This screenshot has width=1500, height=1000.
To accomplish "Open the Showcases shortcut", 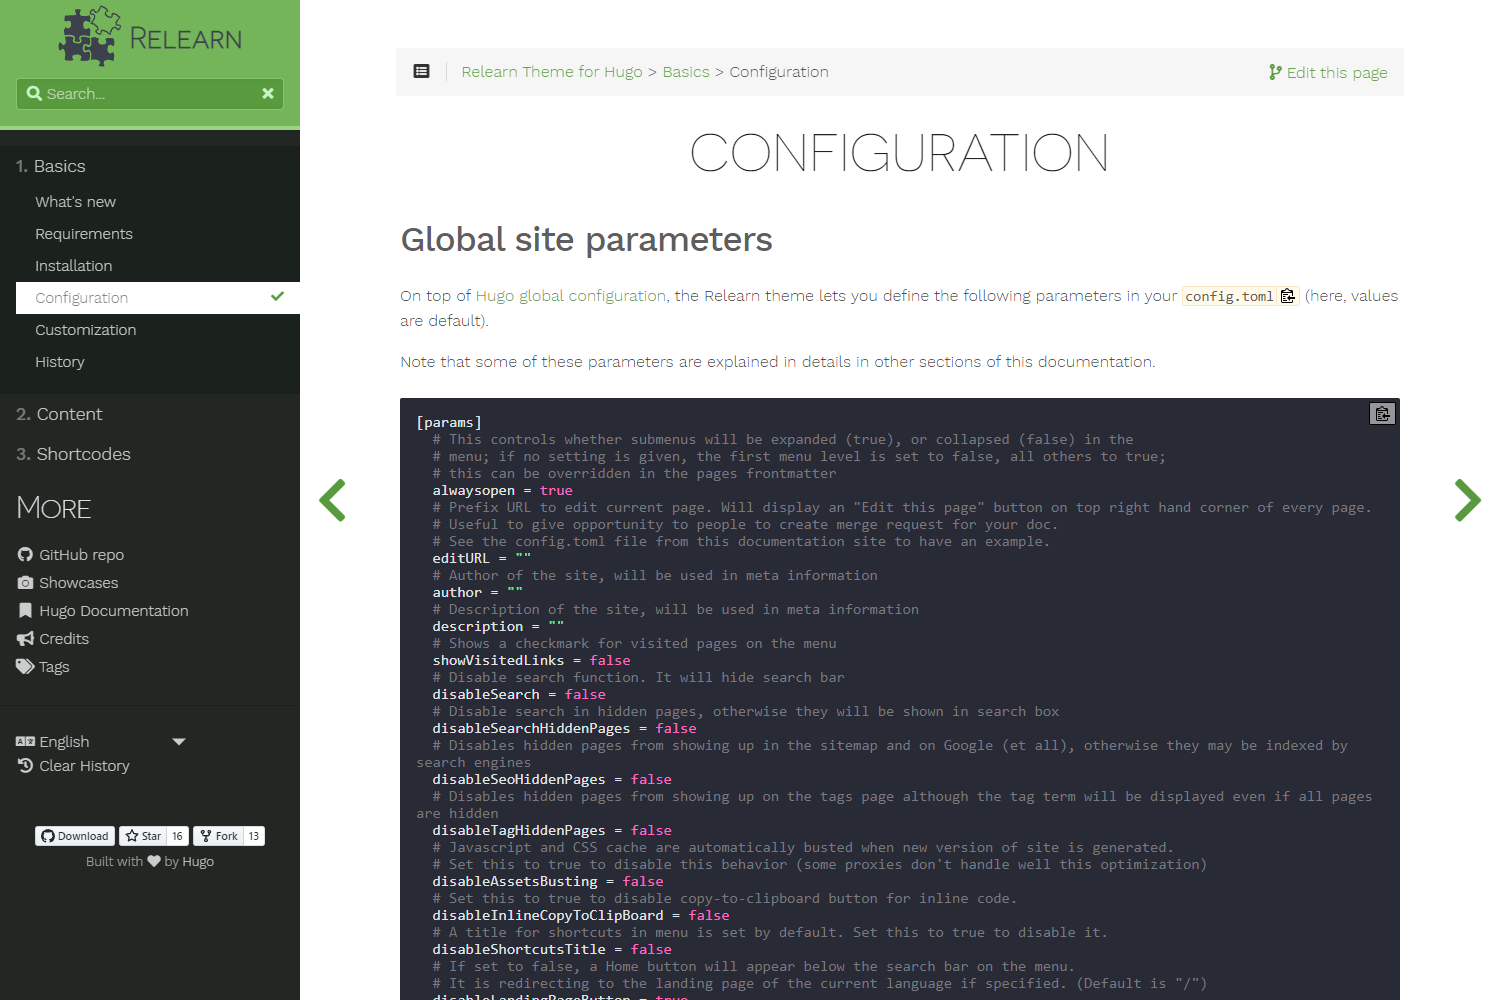I will click(68, 583).
